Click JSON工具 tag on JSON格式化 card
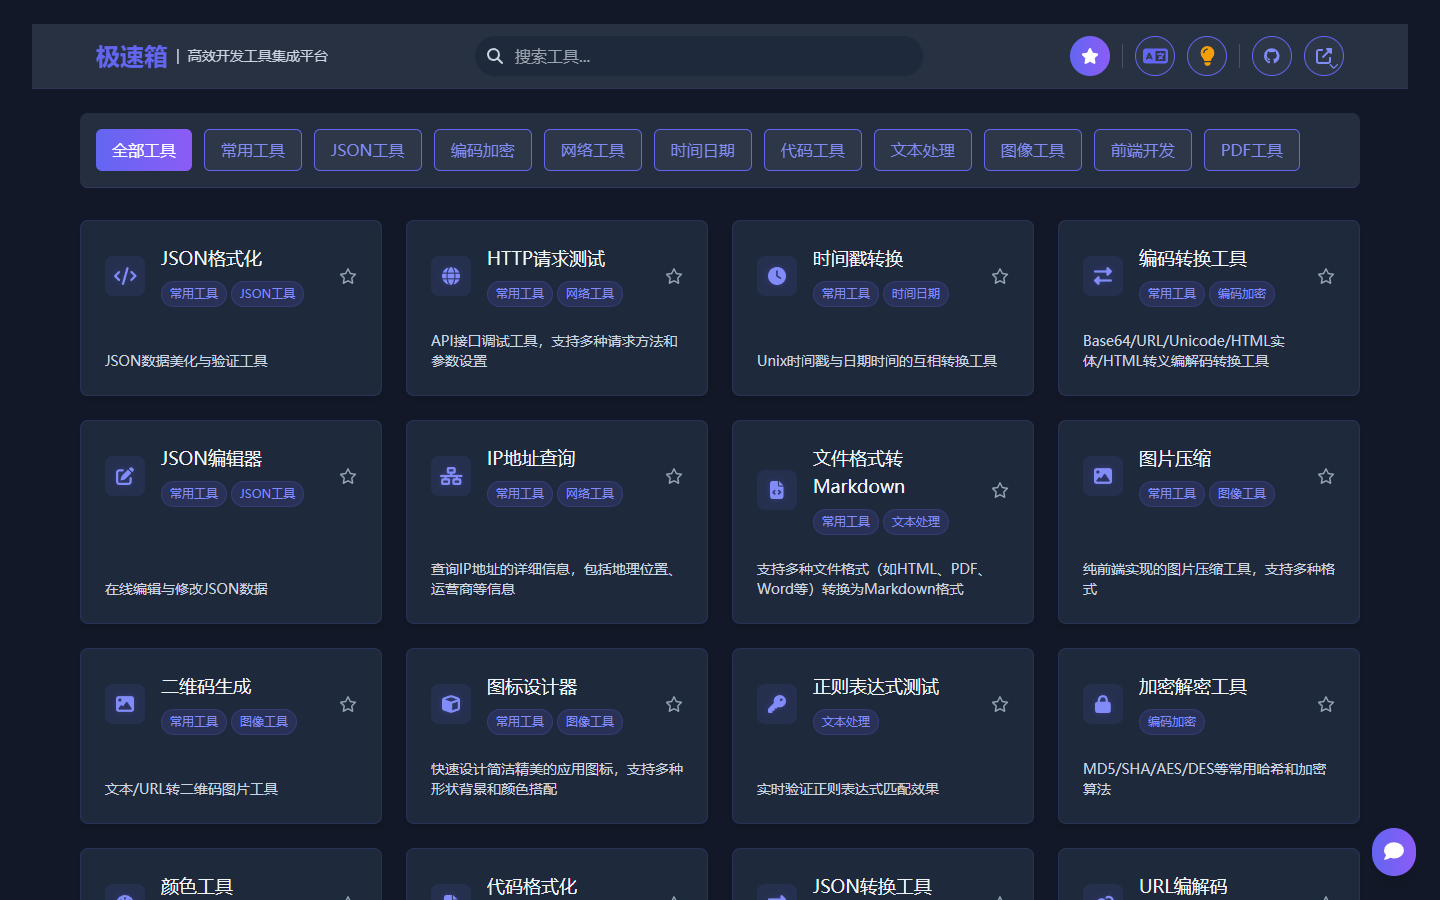1440x900 pixels. 267,294
